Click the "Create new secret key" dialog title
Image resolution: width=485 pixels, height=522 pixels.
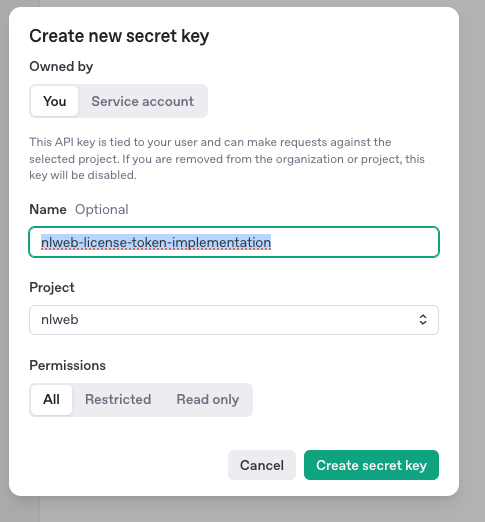coord(119,36)
